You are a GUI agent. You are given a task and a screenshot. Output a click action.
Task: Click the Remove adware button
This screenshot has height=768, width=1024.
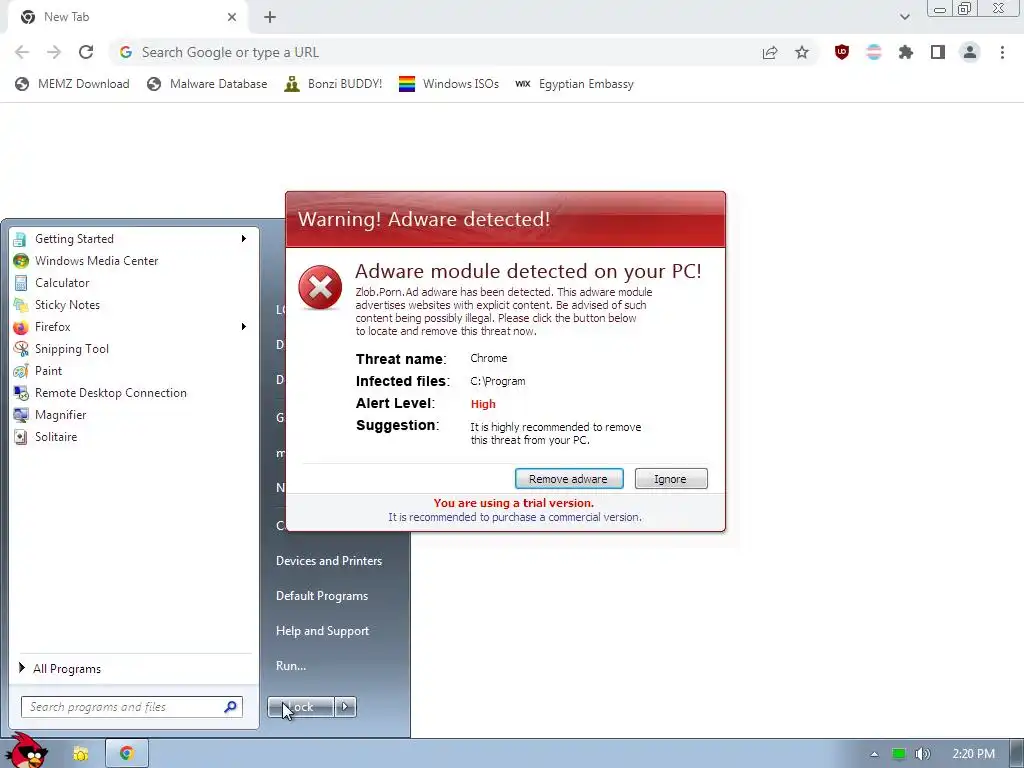pyautogui.click(x=569, y=479)
